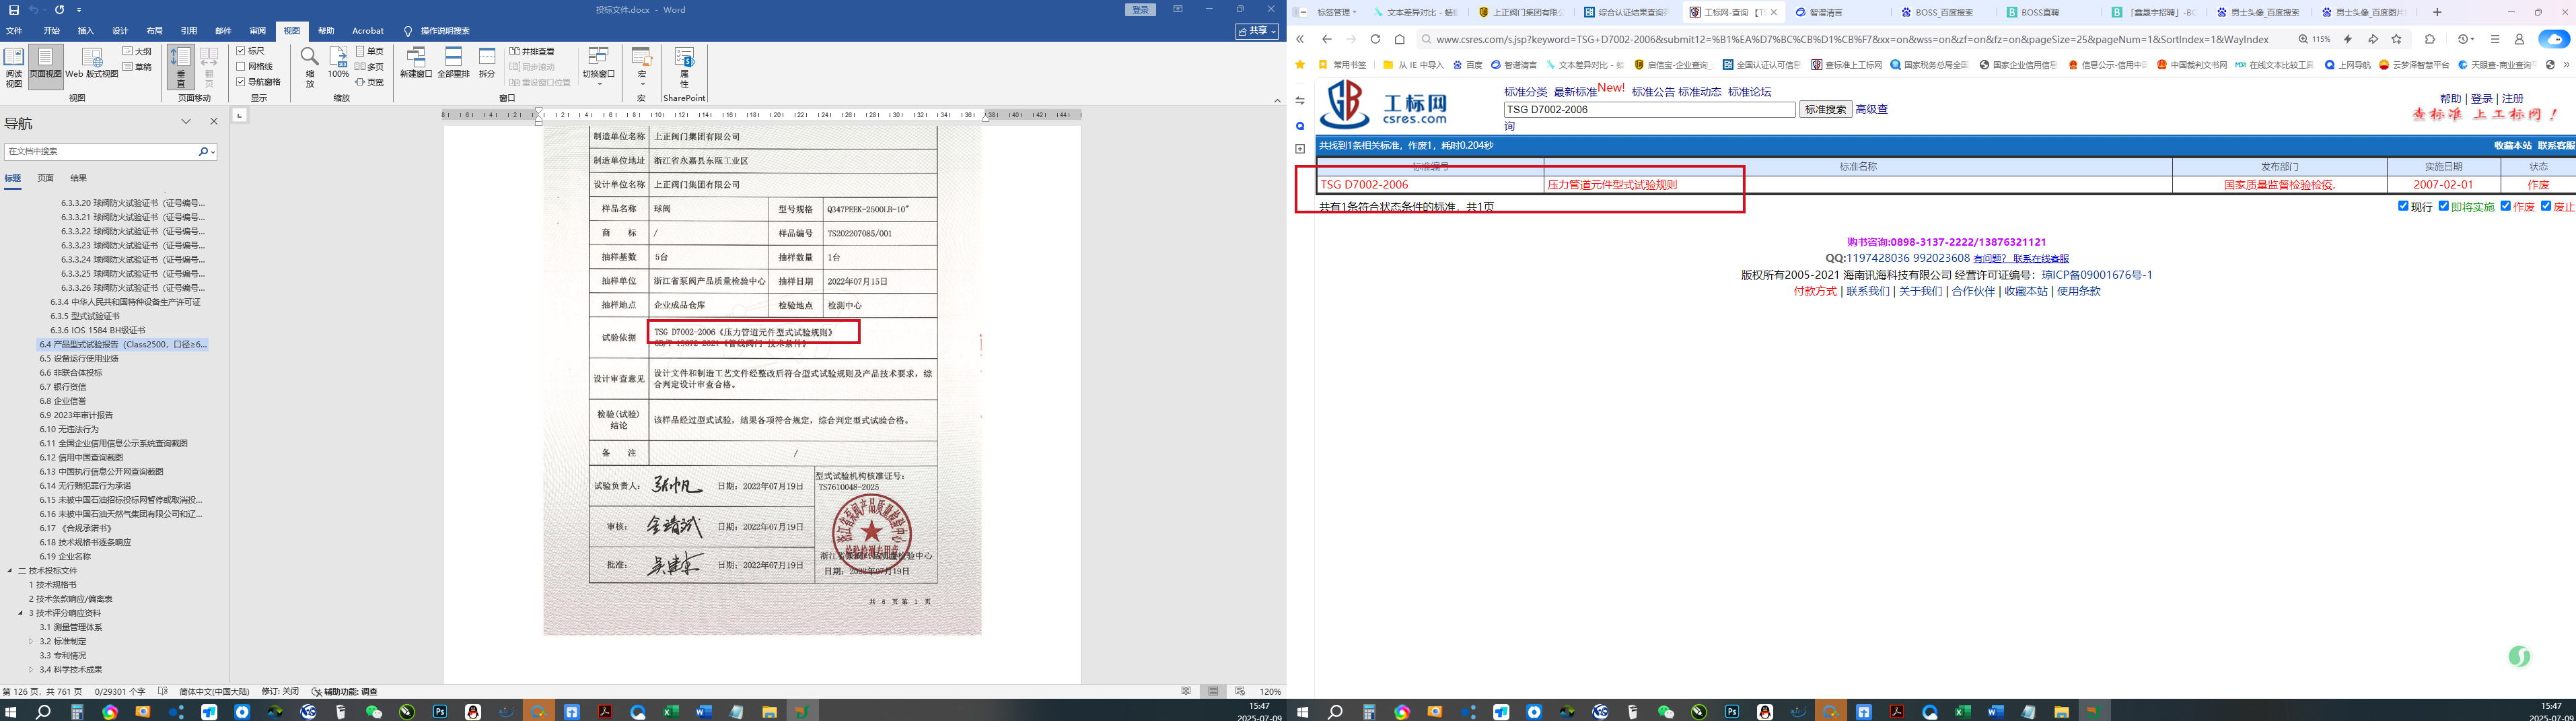Switch to the 审阅 Review ribbon tab
Viewport: 2576px width, 721px height.
point(257,31)
